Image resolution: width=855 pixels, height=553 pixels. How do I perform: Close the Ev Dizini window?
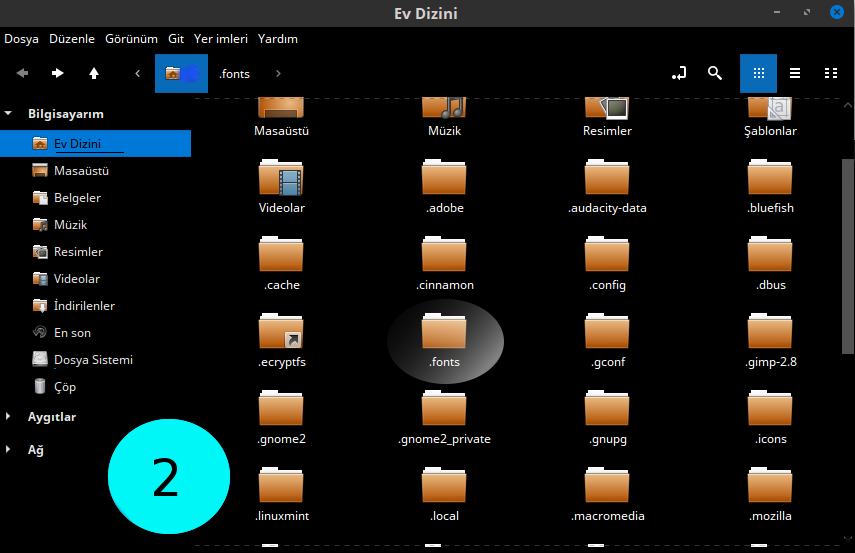click(837, 12)
